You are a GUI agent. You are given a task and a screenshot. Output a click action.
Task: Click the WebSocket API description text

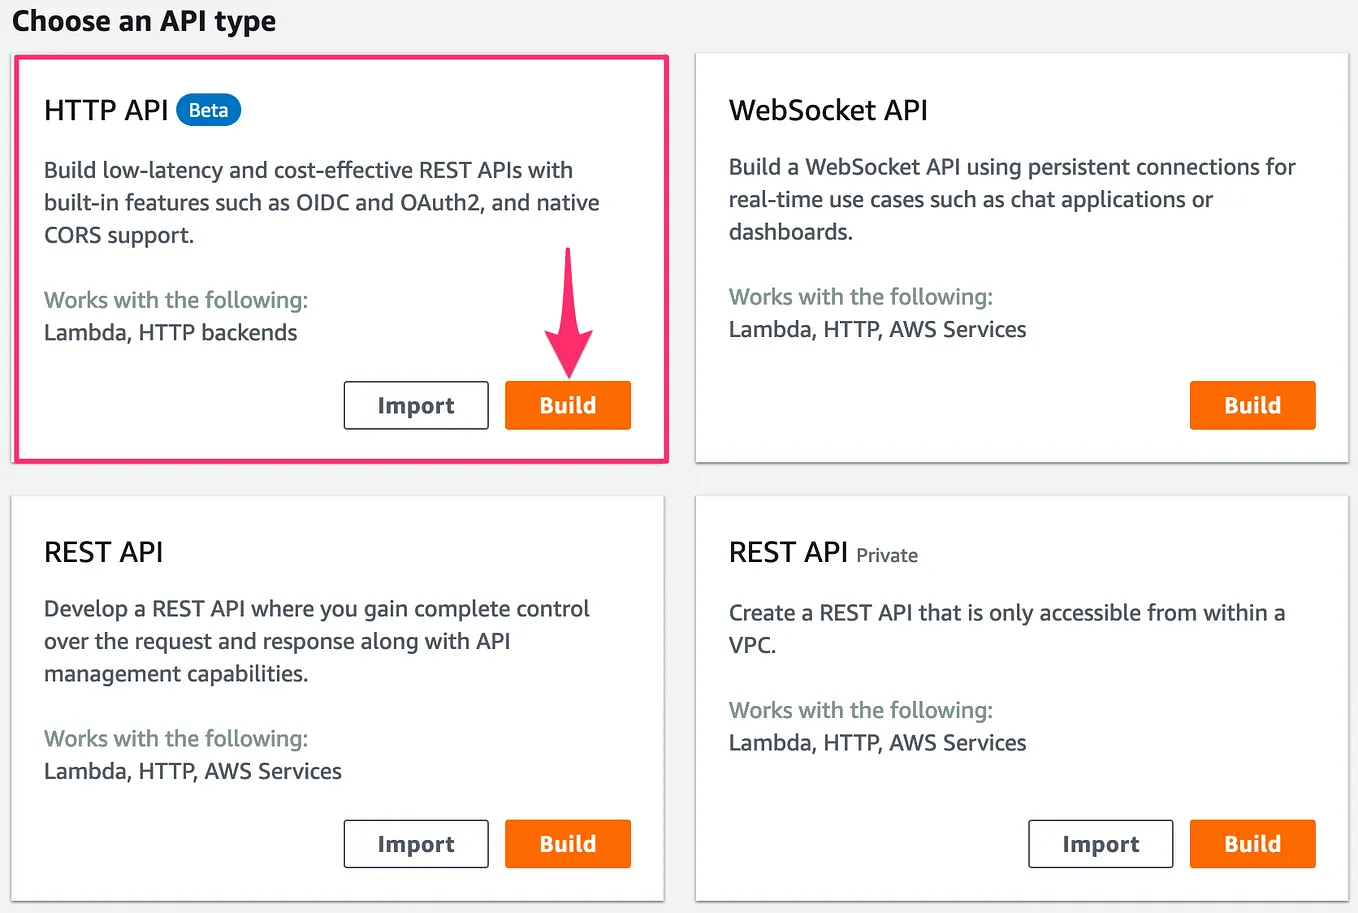[x=1010, y=199]
